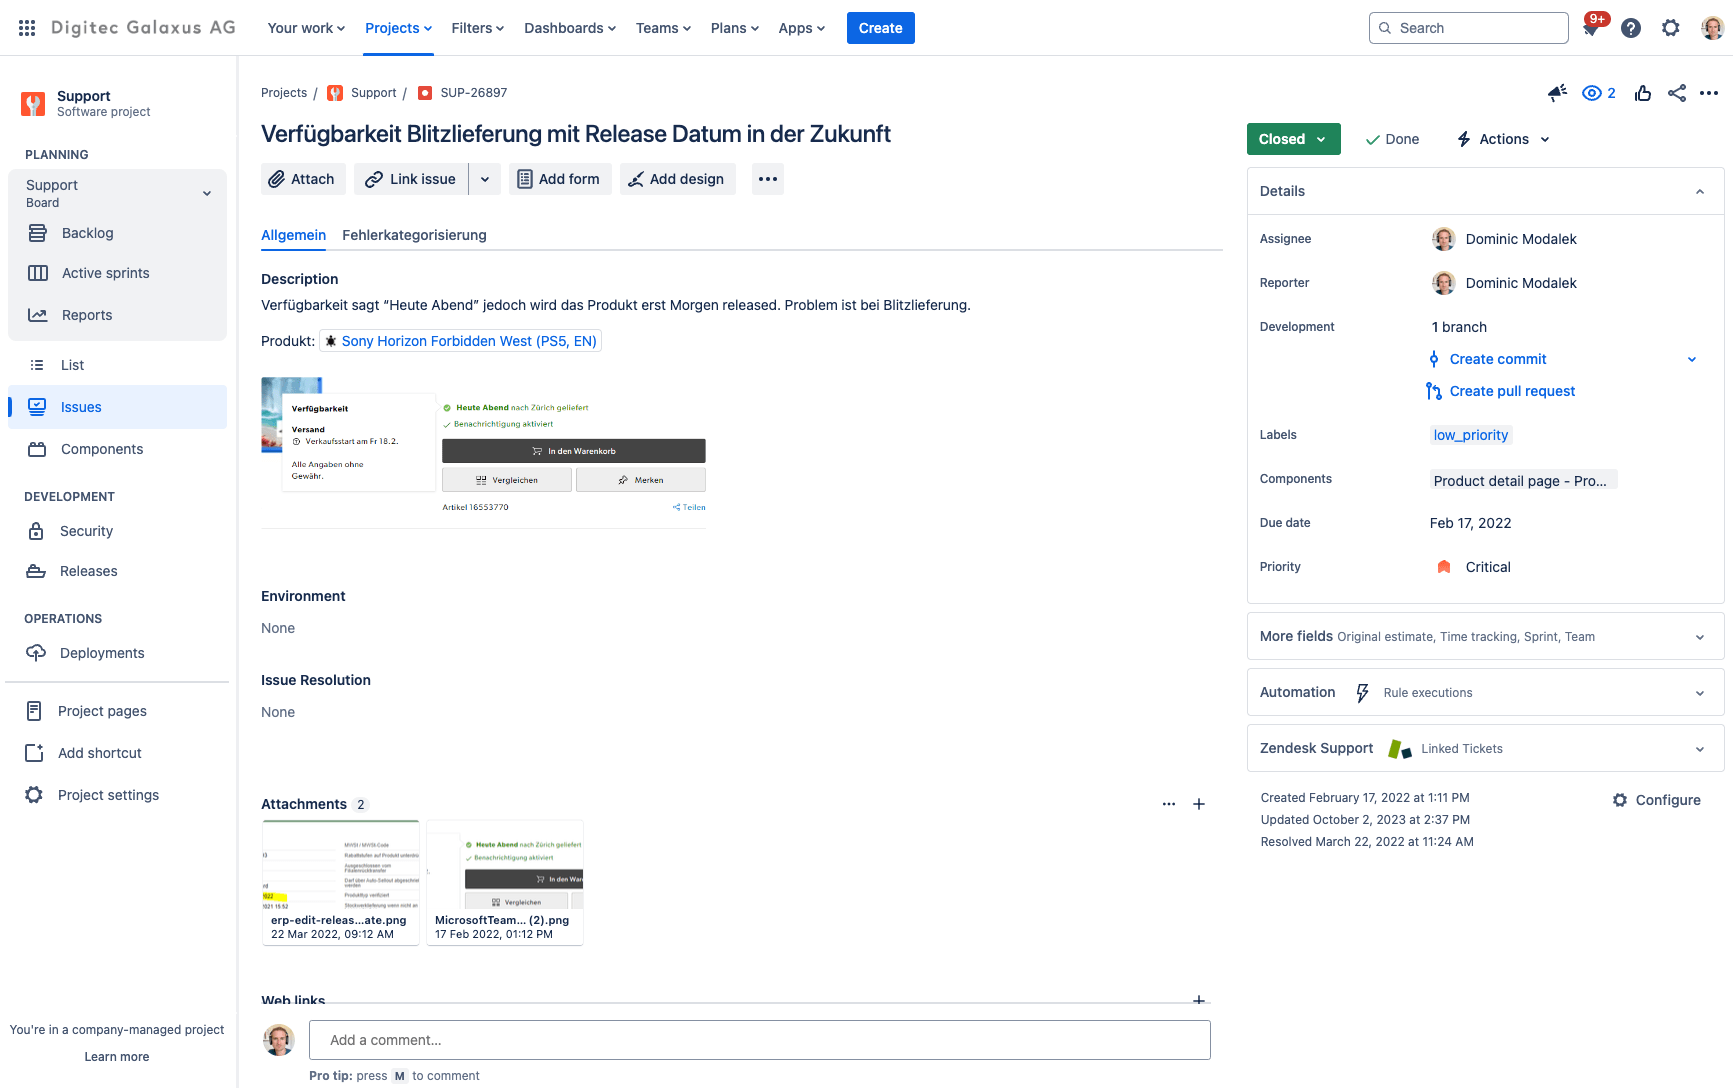
Task: Open the app switcher grid icon
Action: click(x=27, y=28)
